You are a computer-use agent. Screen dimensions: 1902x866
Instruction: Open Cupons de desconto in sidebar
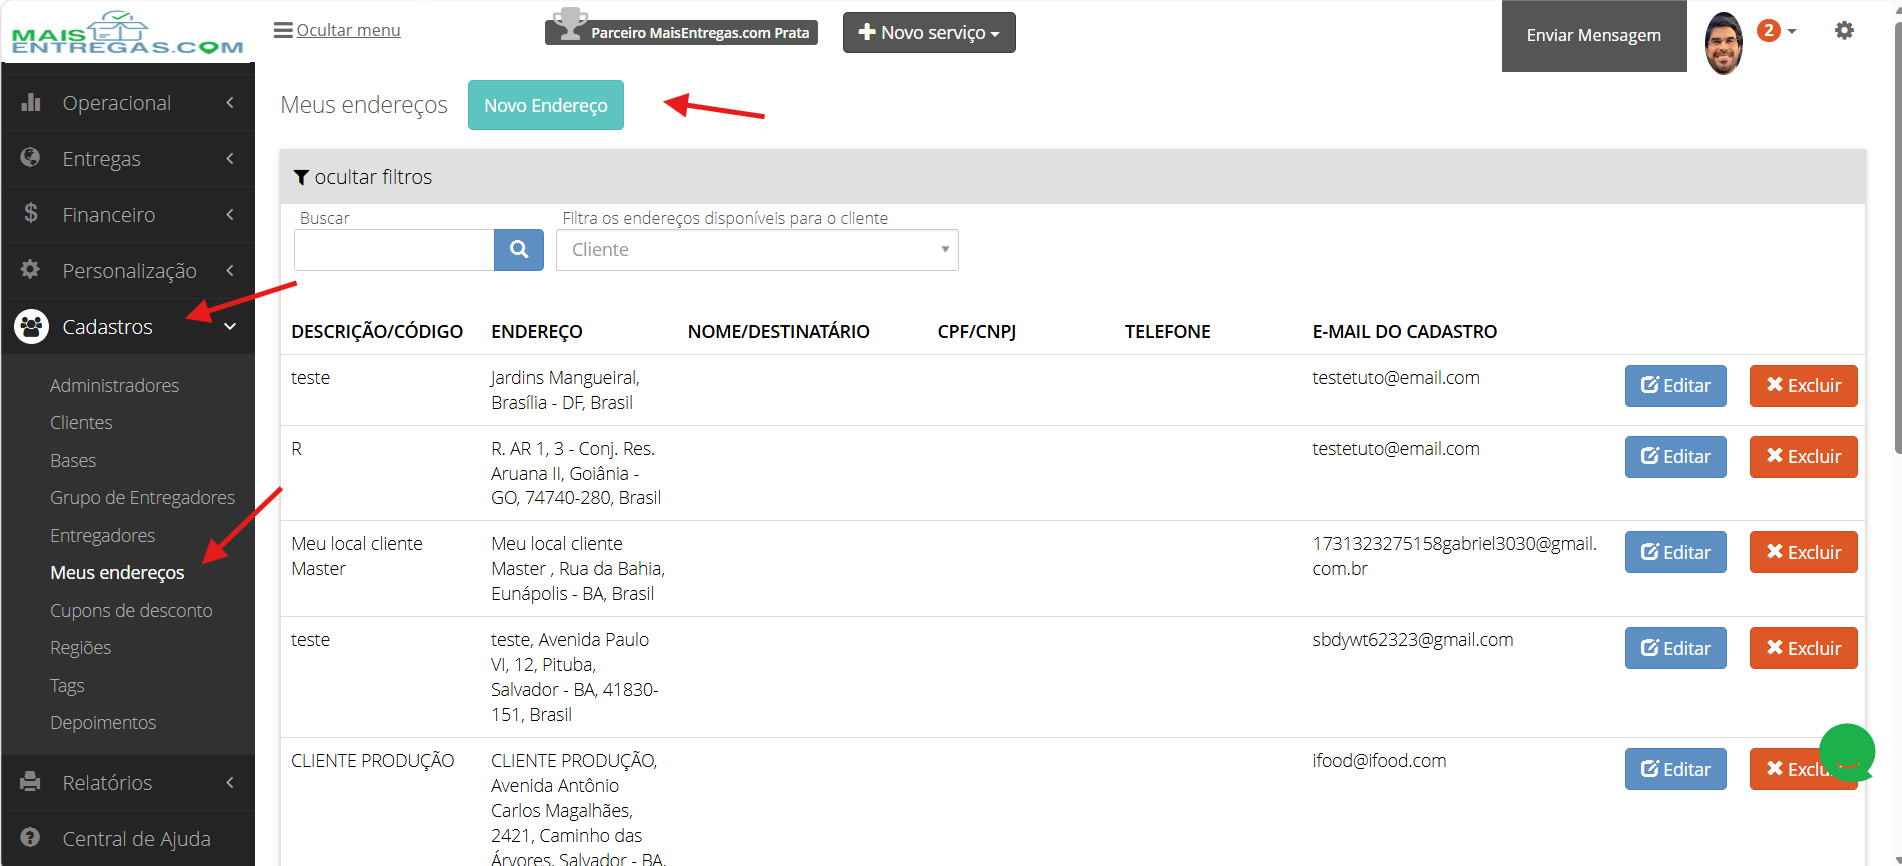[x=131, y=610]
